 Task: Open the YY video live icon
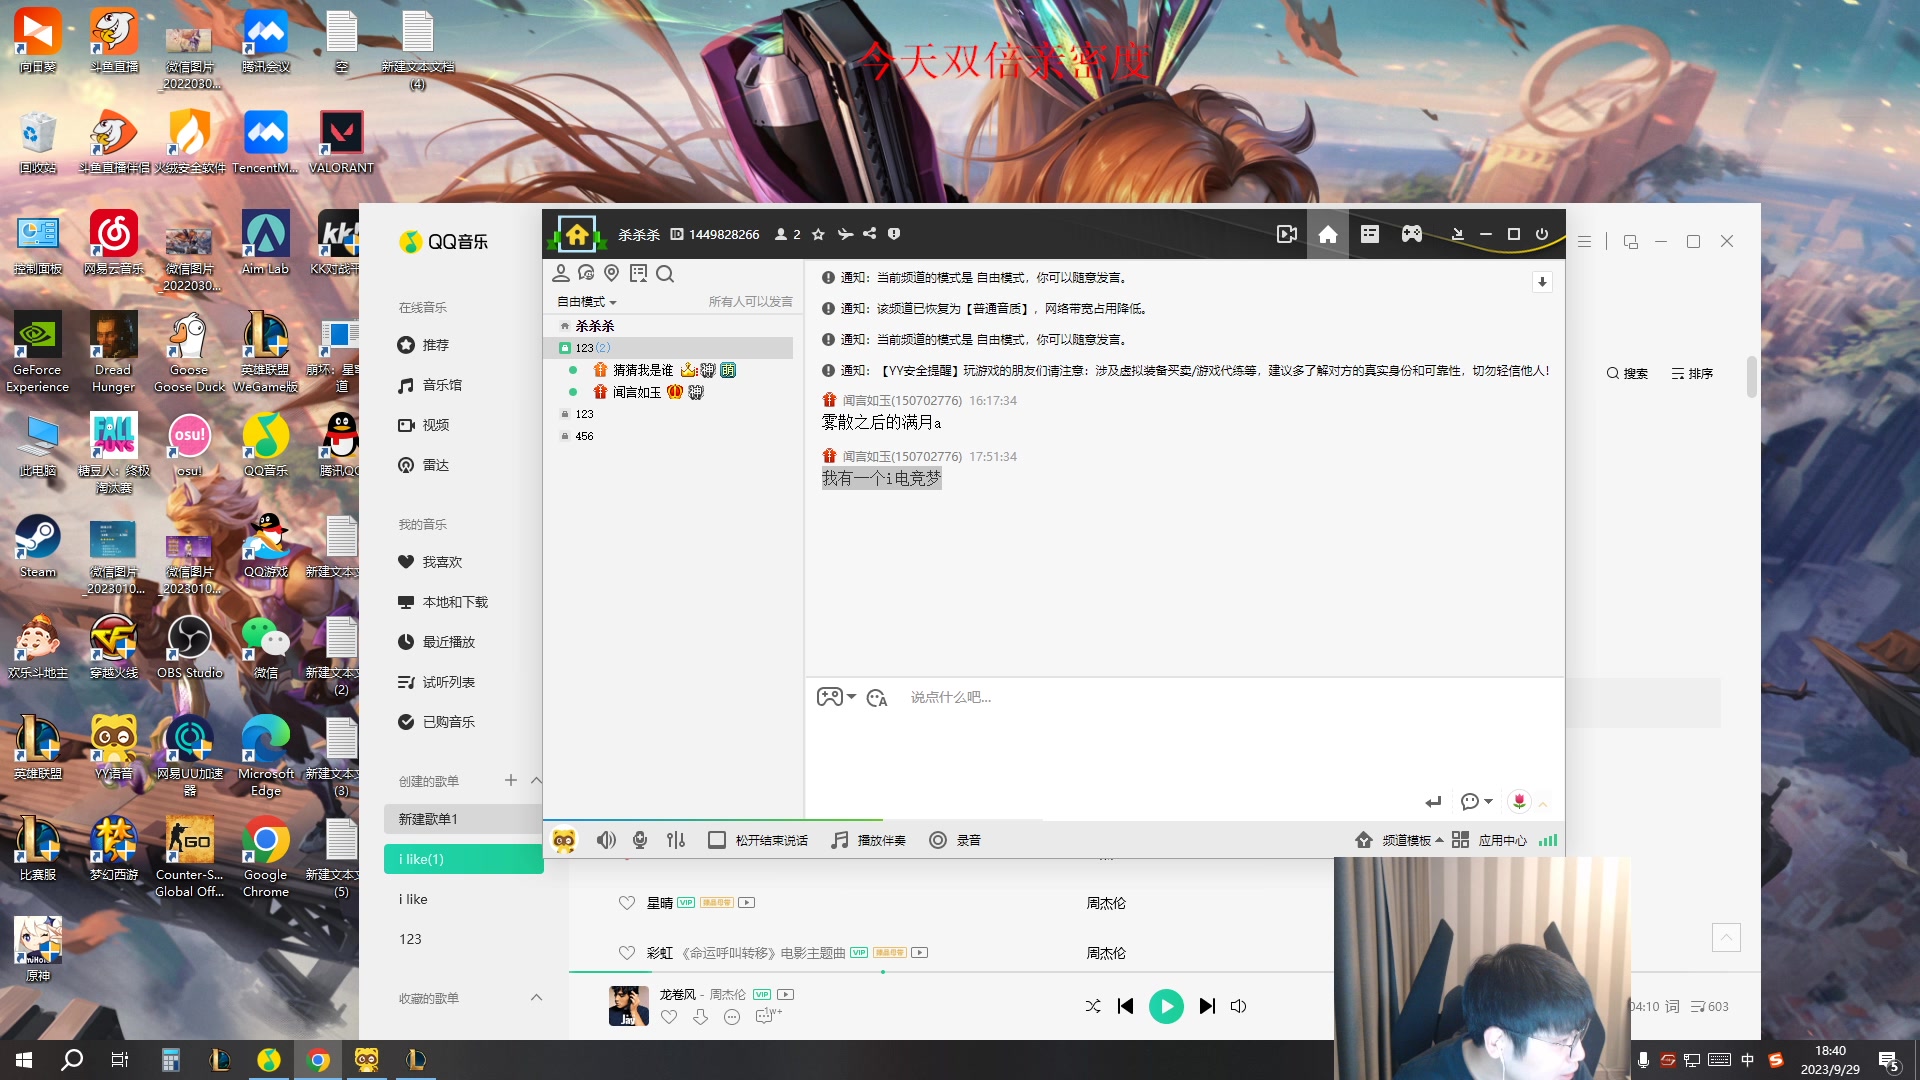pyautogui.click(x=1287, y=234)
